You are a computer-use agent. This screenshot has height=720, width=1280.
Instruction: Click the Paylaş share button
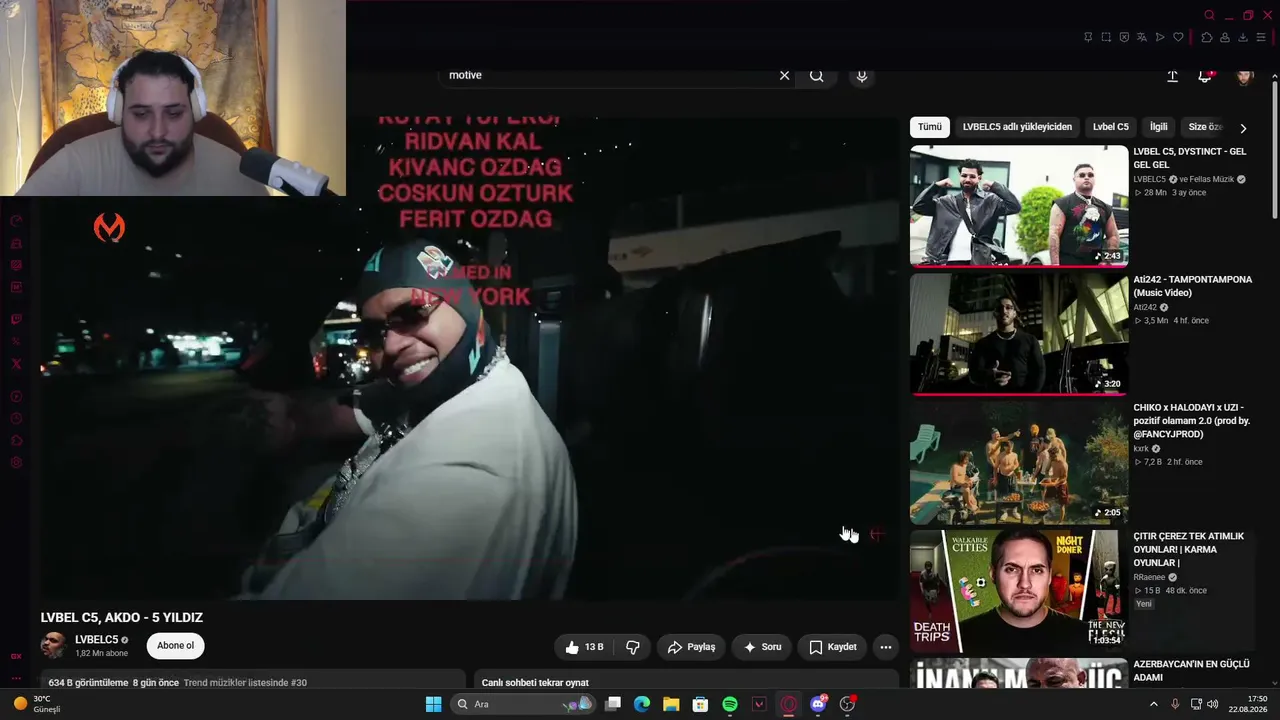(691, 647)
